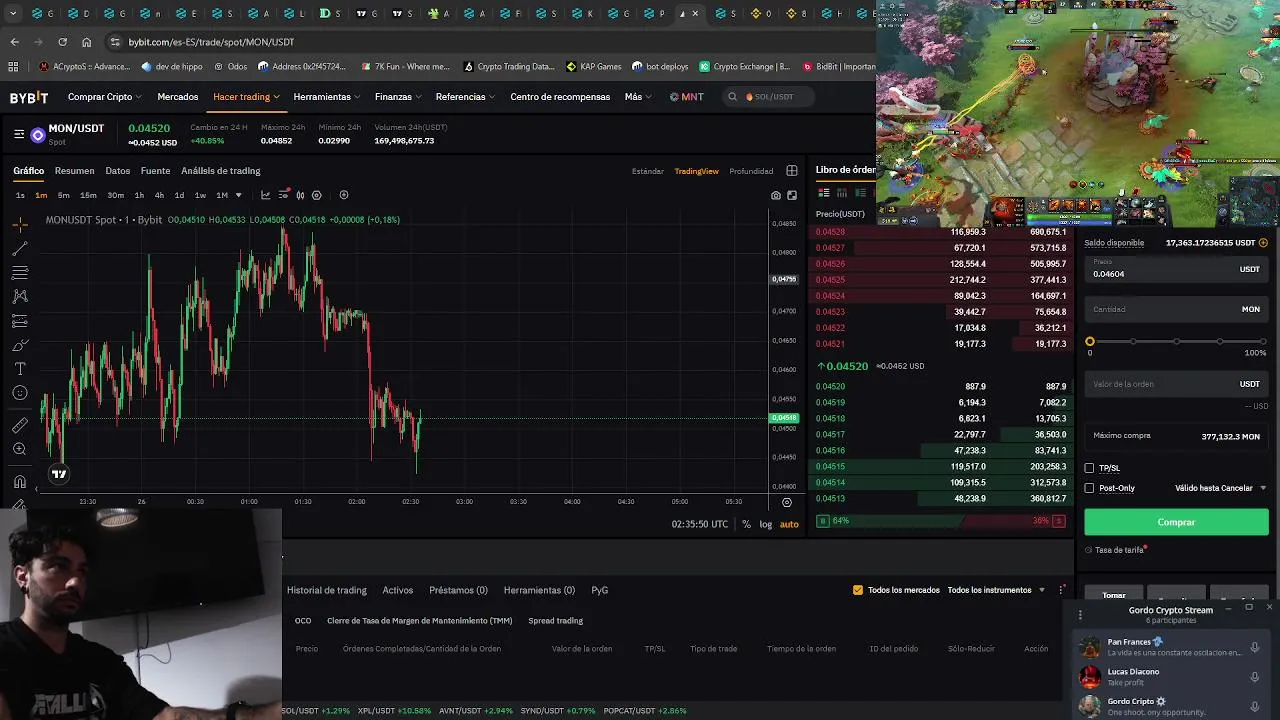The height and width of the screenshot is (720, 1280).
Task: Open Centro de recompensas link
Action: (560, 97)
